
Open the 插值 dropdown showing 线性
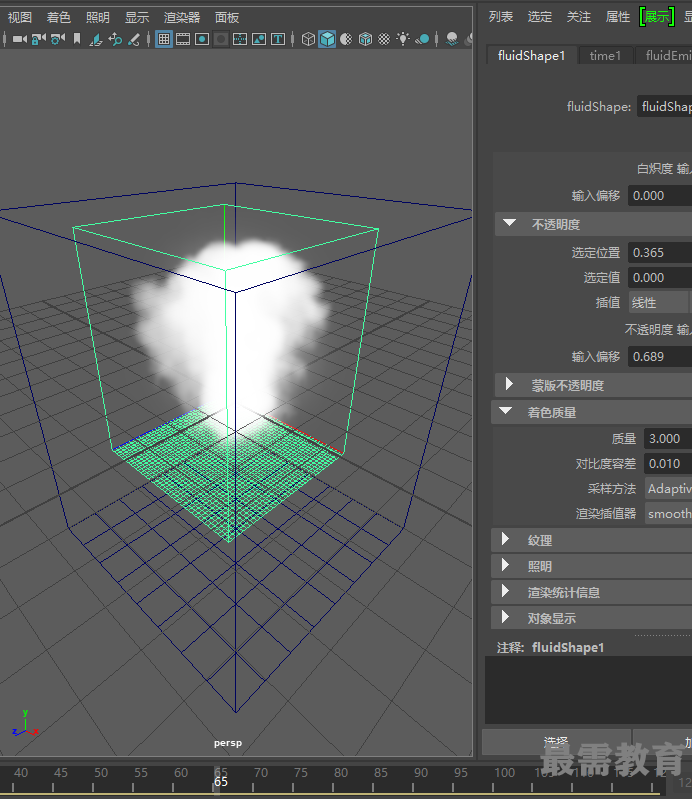[658, 303]
